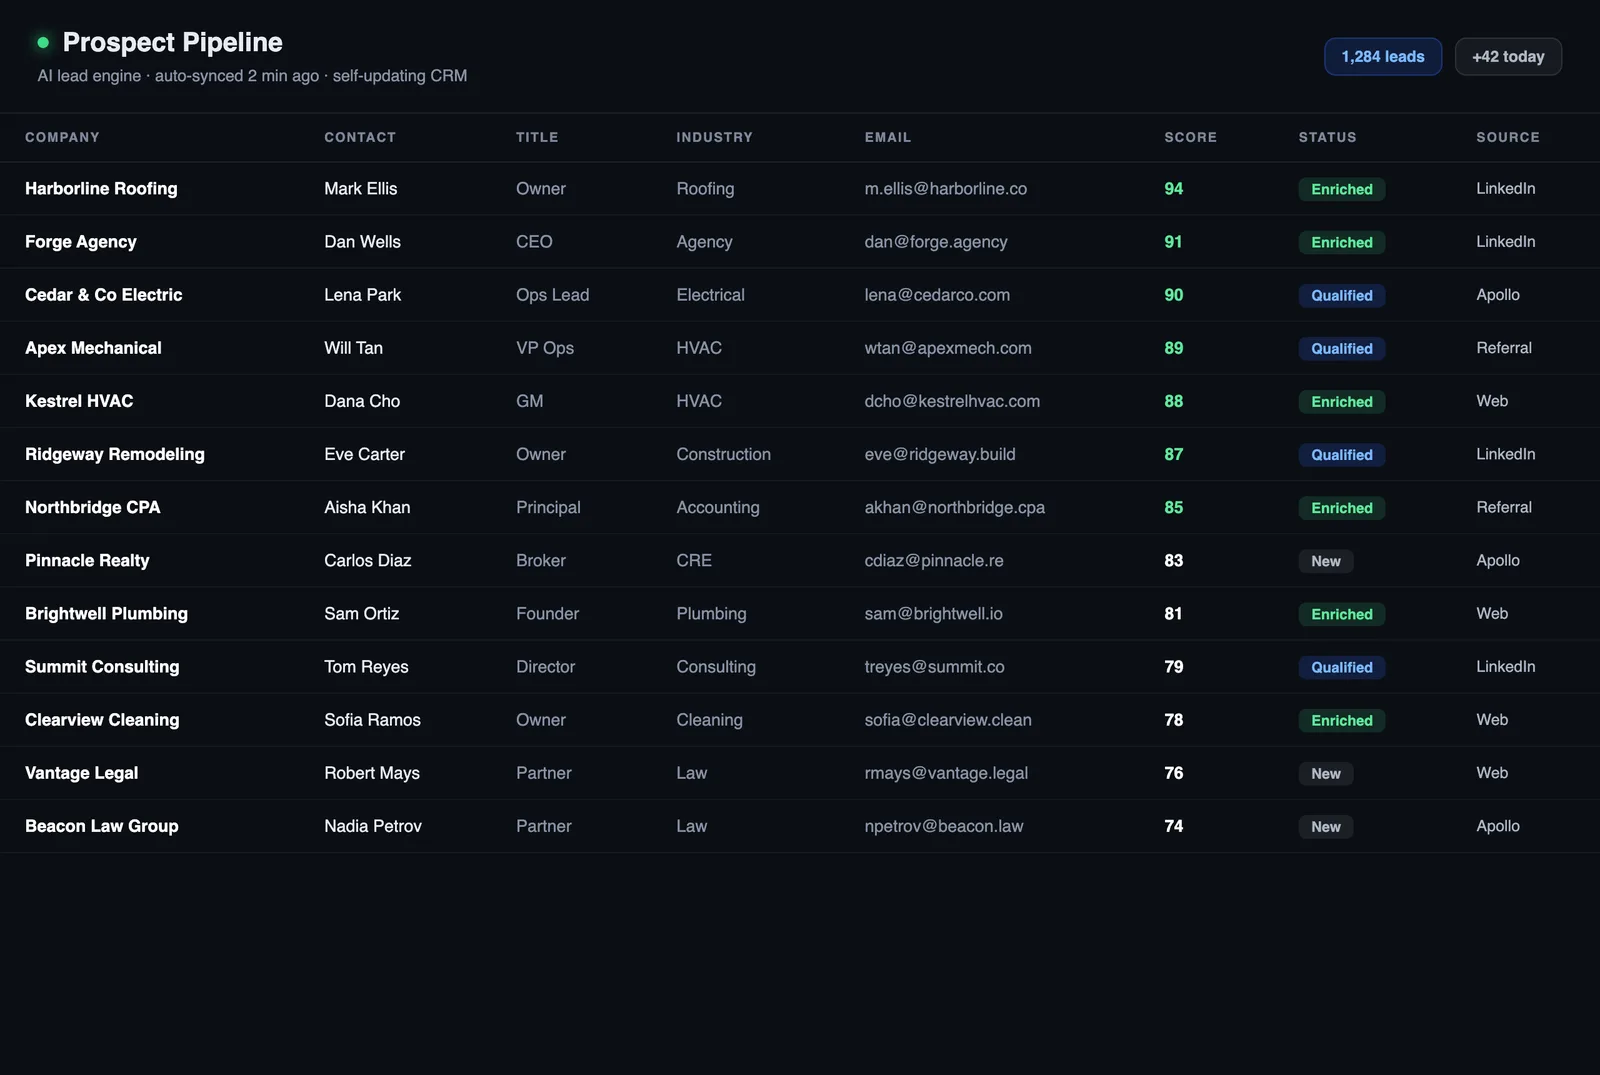Click the LinkedIn source for Forge Agency
1600x1075 pixels.
pos(1506,242)
